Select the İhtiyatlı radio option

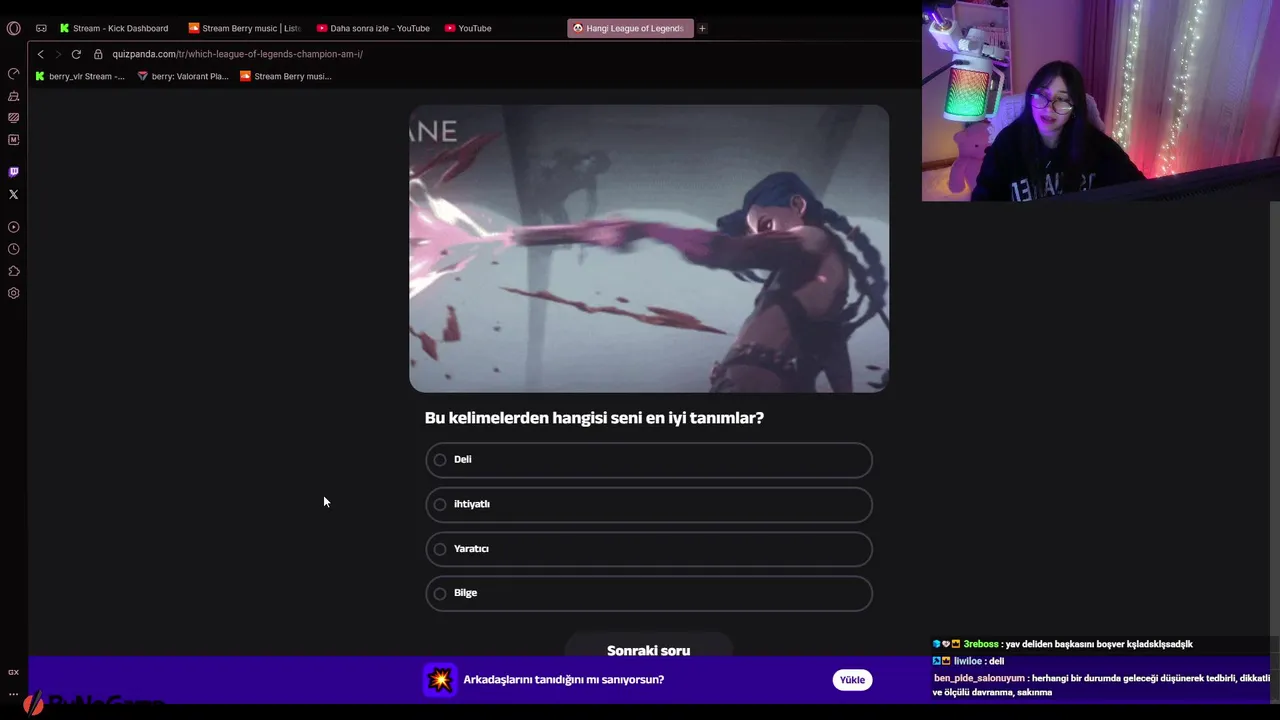click(x=649, y=504)
